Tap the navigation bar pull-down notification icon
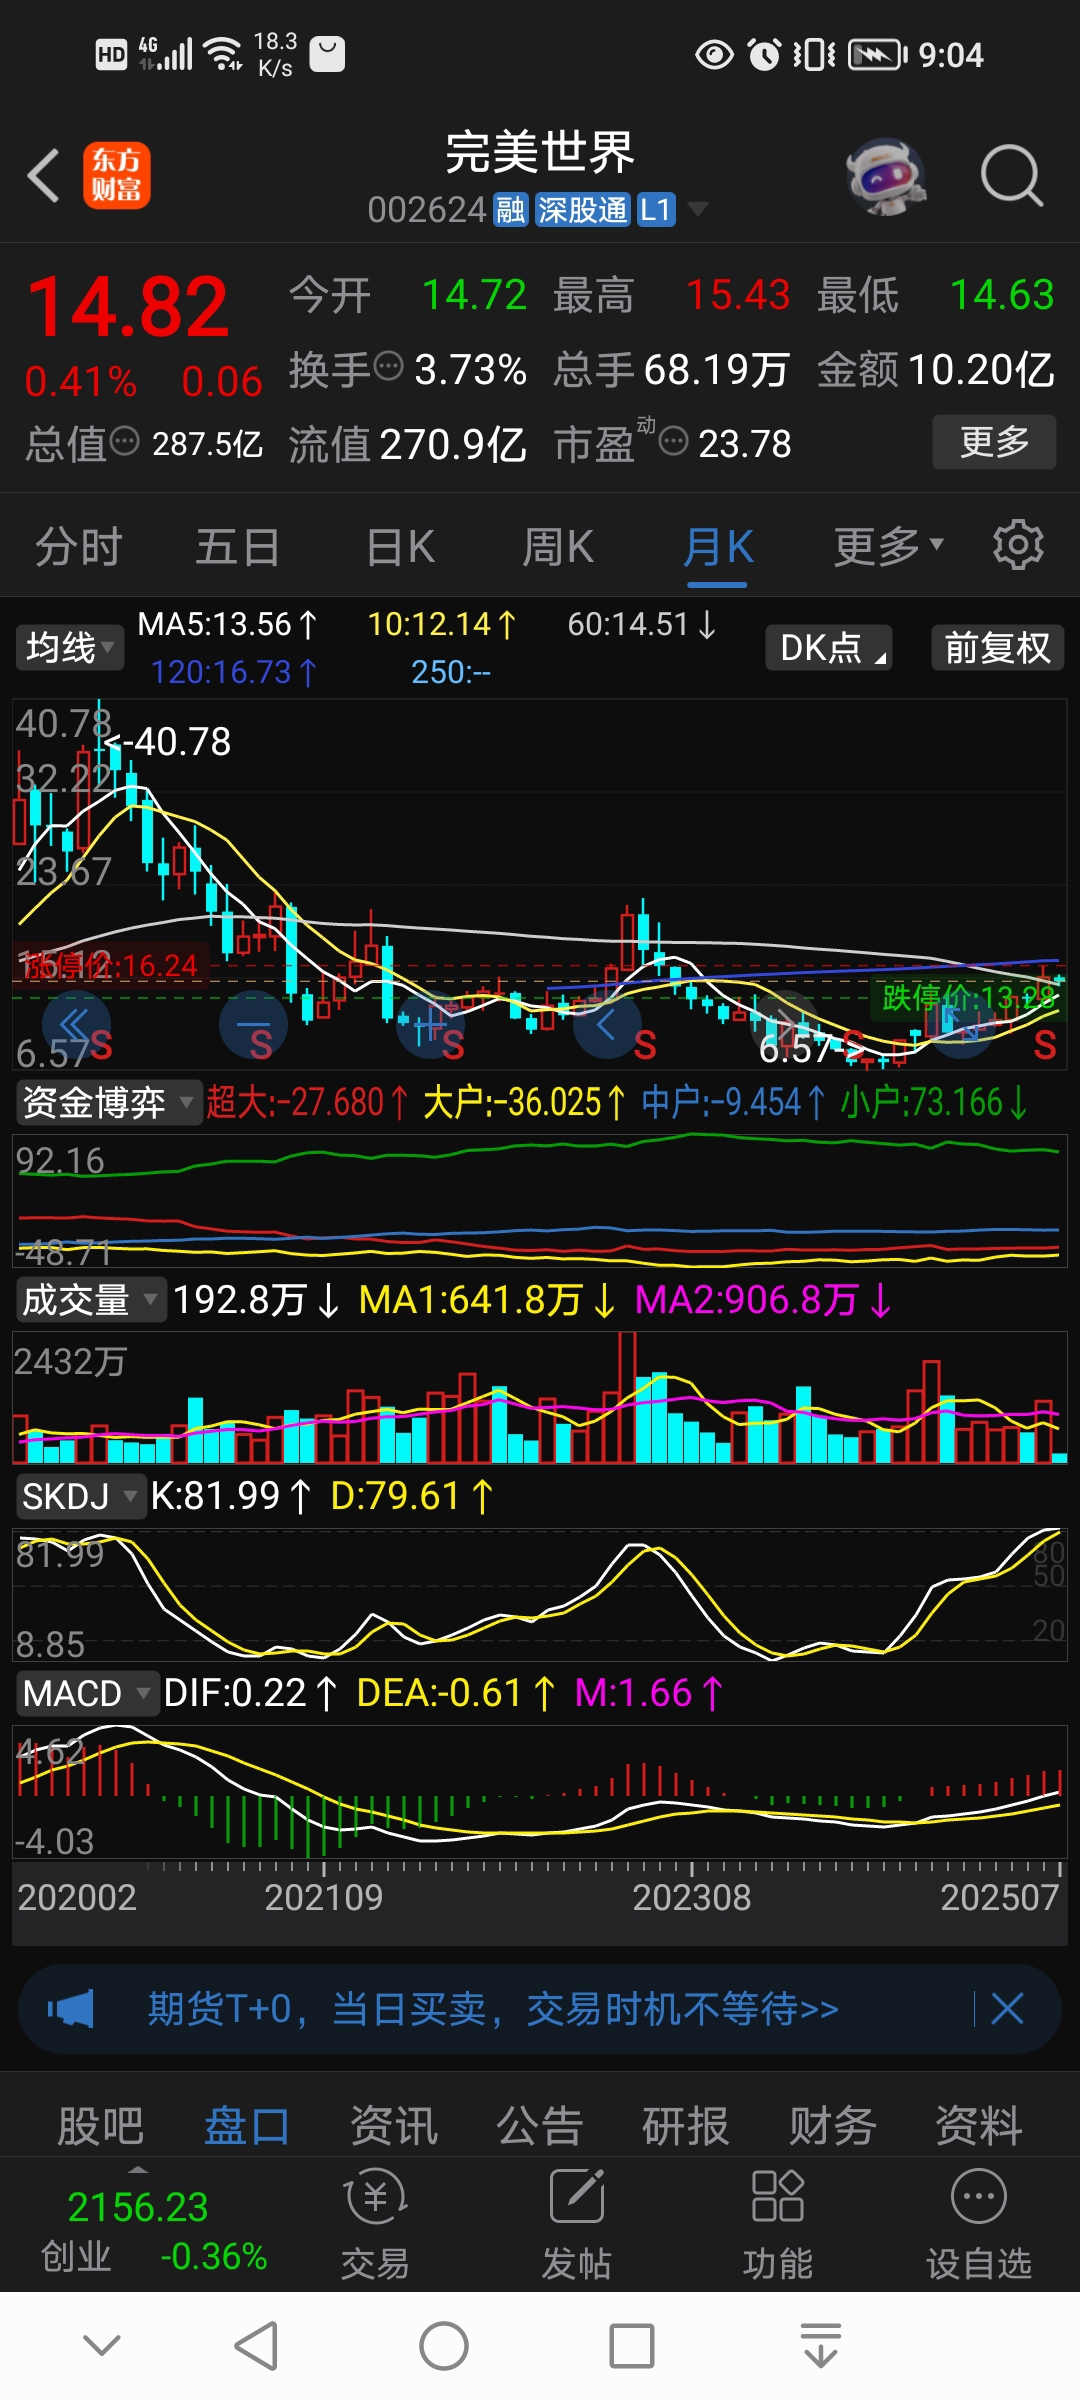This screenshot has height=2400, width=1080. (821, 2345)
